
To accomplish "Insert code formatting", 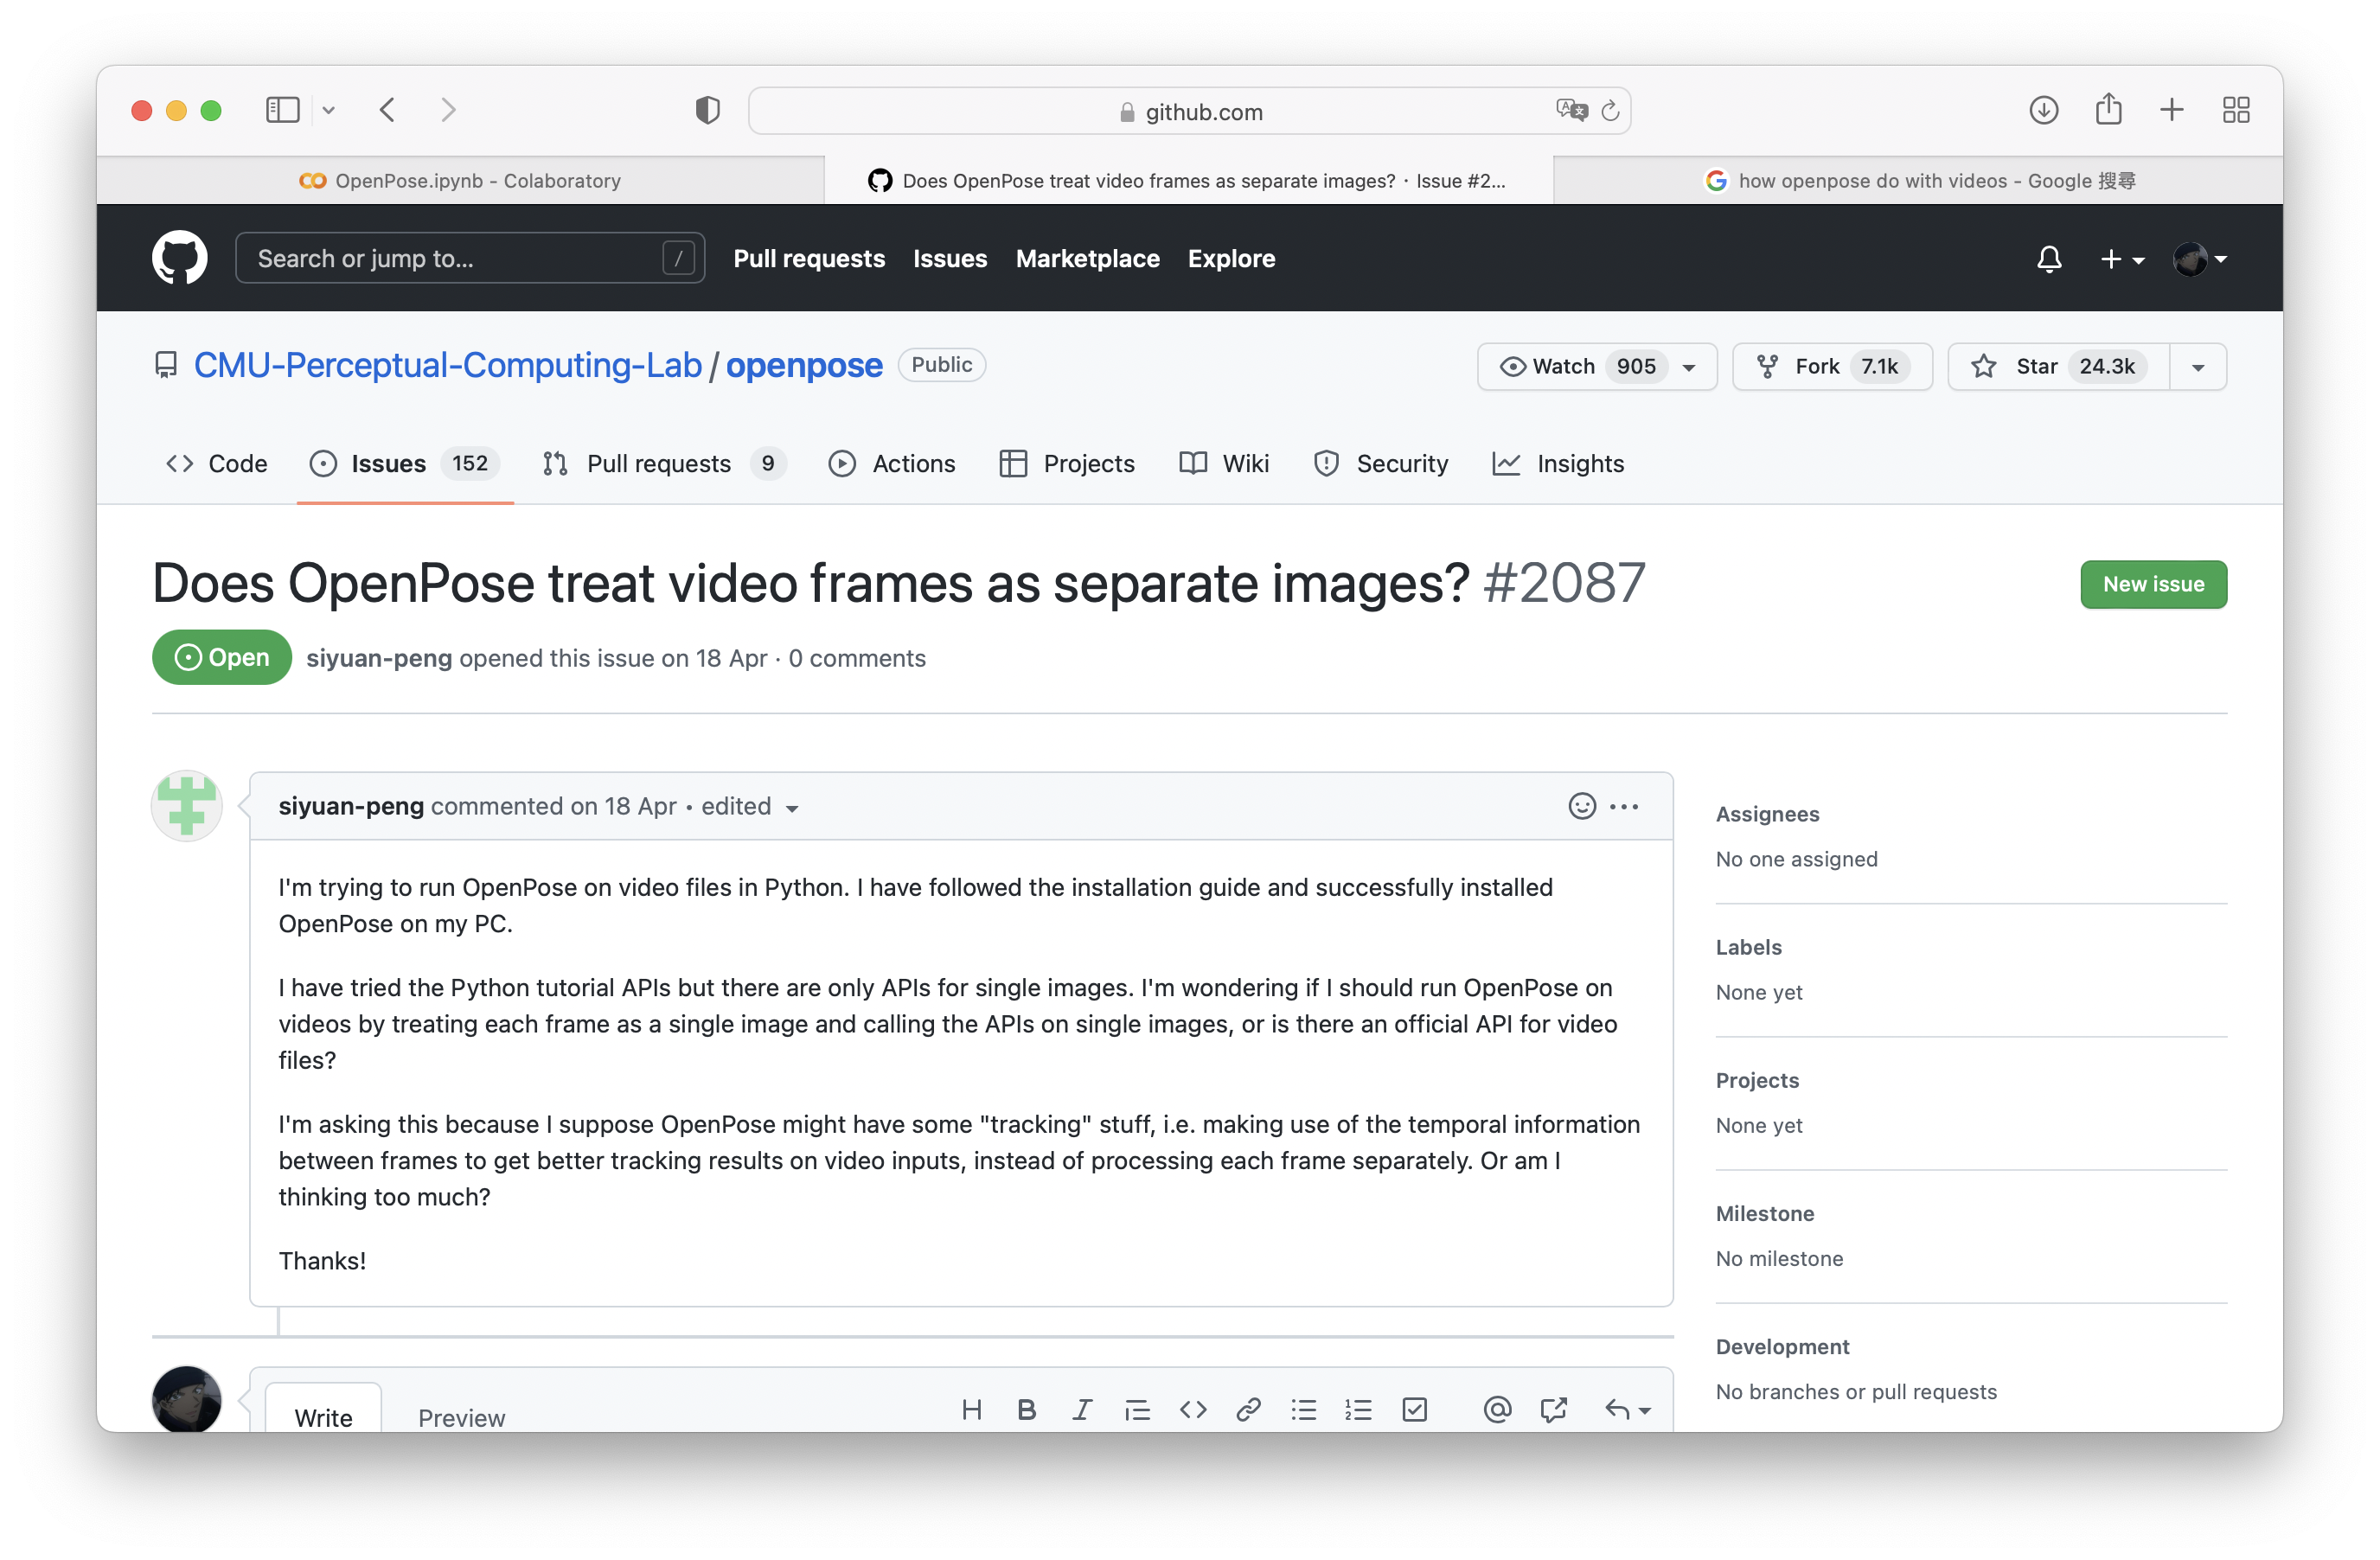I will [1193, 1410].
